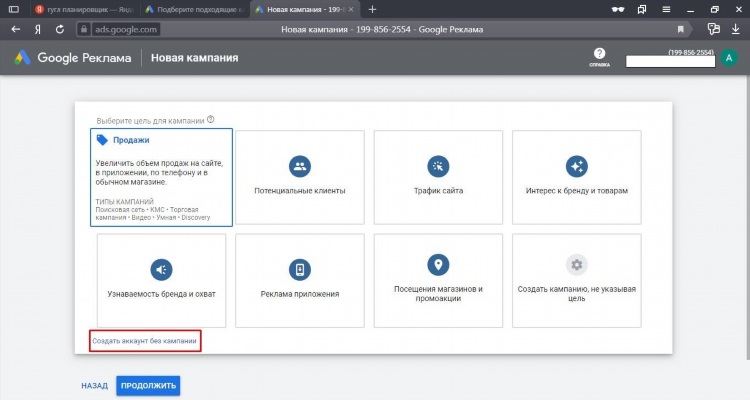Screen dimensions: 750x400
Task: Choose the Потенциальные клиенты people icon
Action: (300, 166)
